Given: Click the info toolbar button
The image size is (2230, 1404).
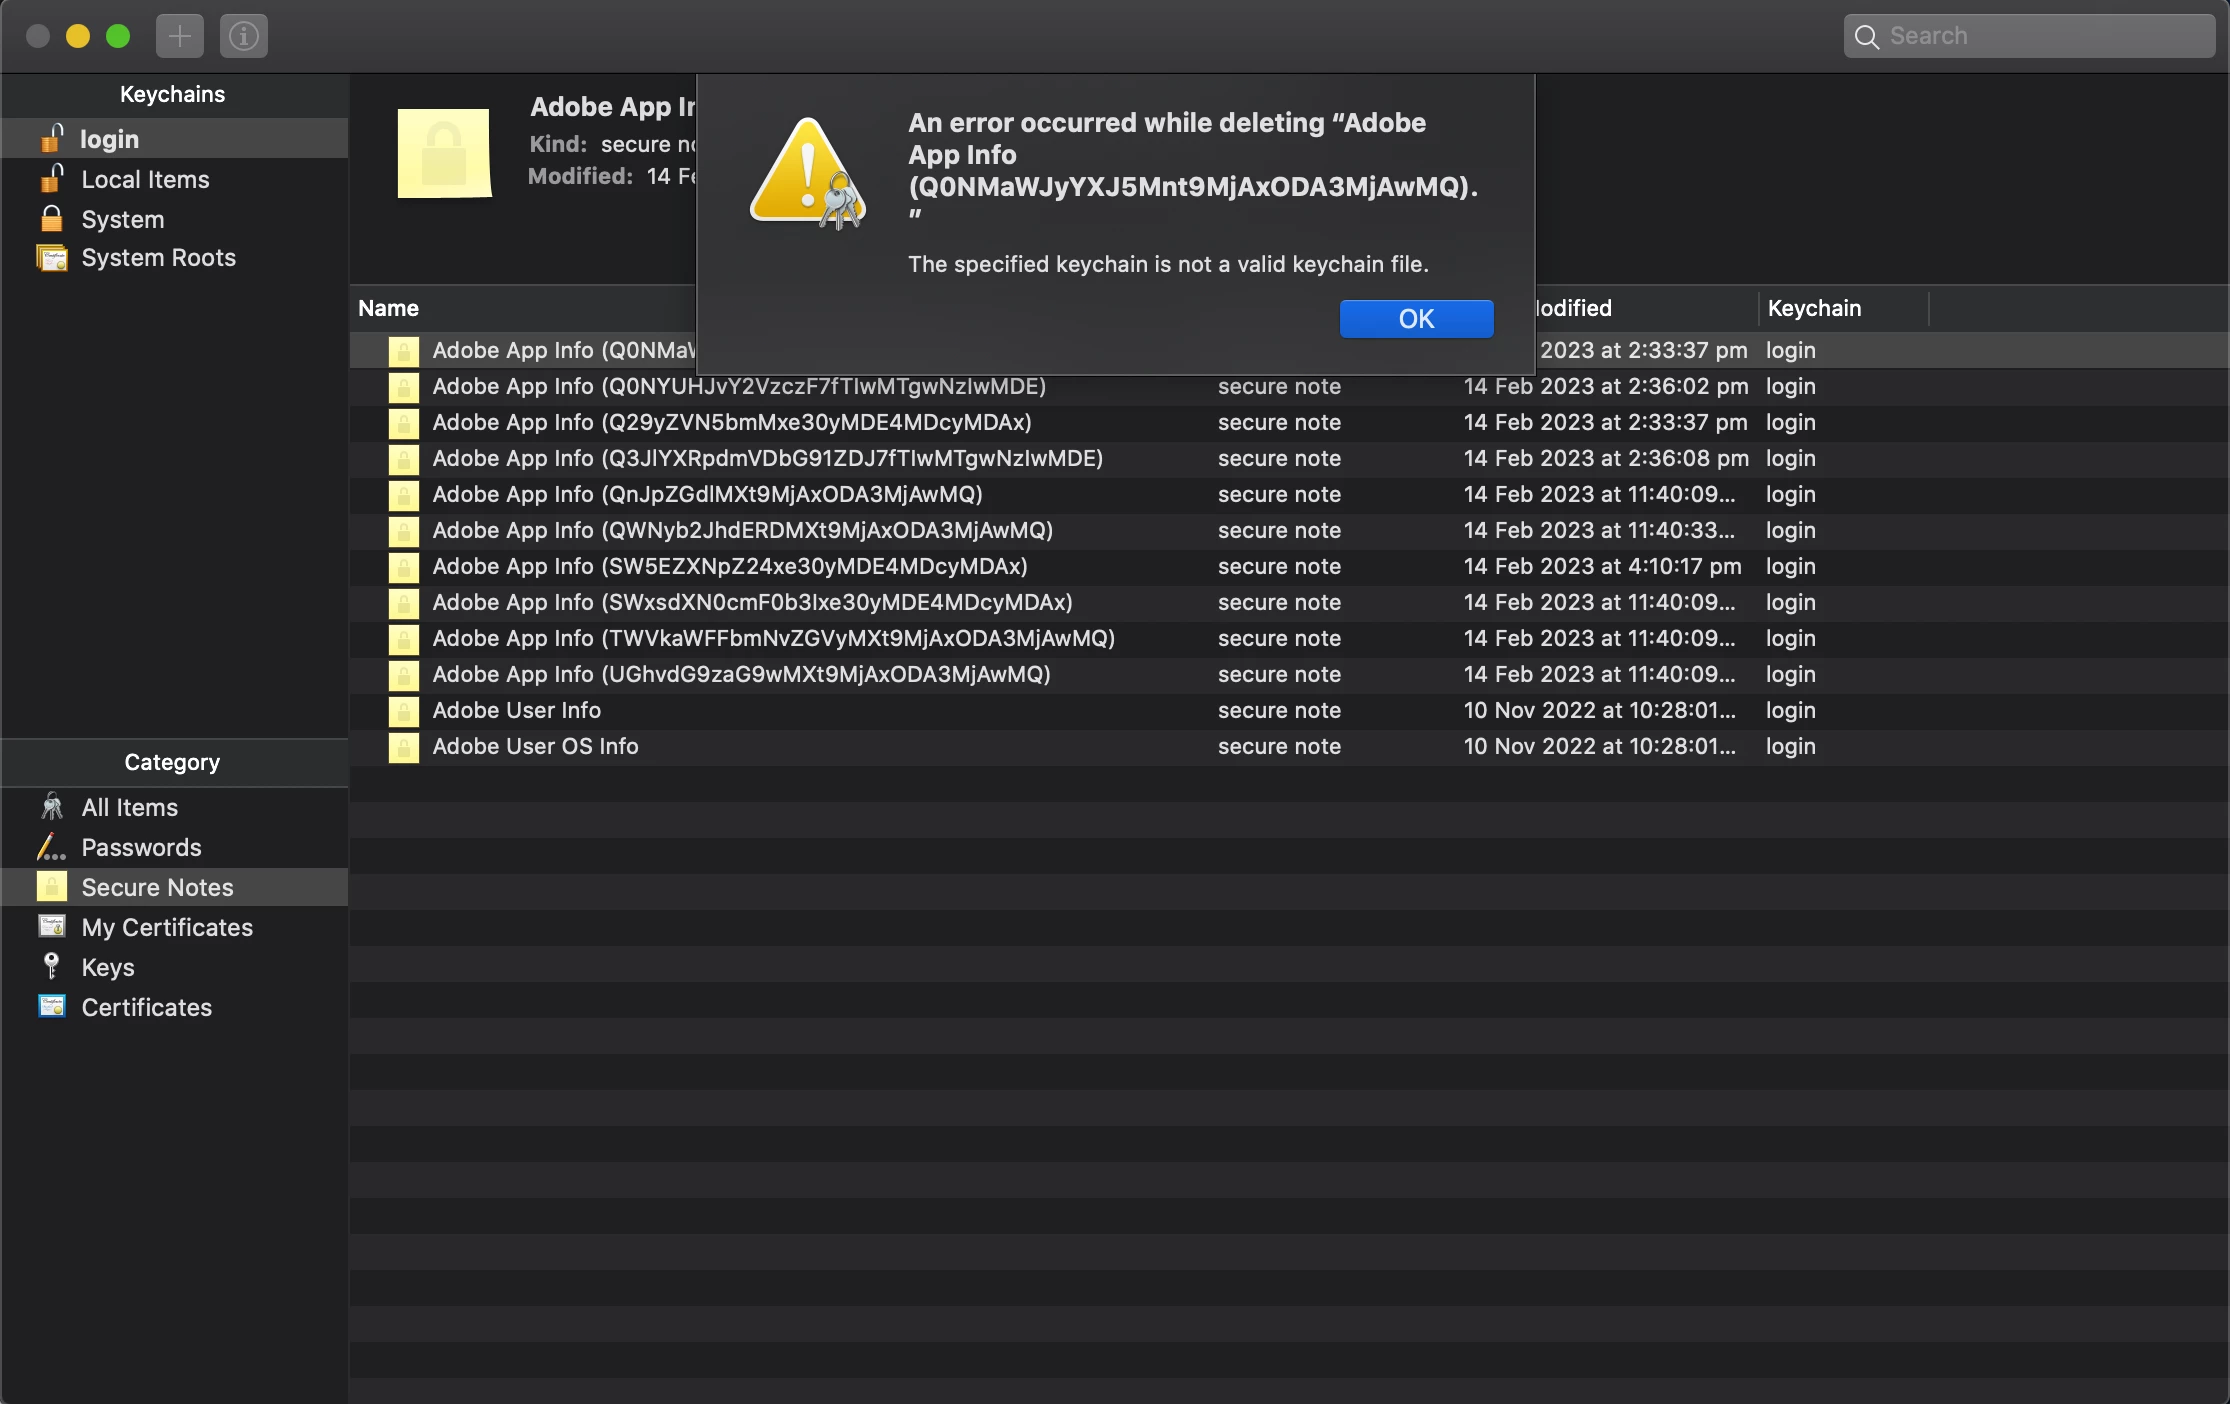Looking at the screenshot, I should point(244,36).
